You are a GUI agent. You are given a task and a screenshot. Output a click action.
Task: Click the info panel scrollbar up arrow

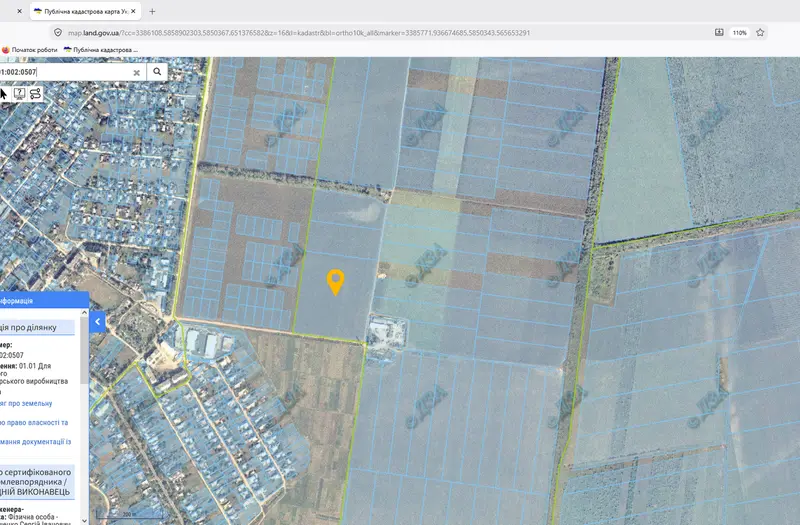(85, 313)
